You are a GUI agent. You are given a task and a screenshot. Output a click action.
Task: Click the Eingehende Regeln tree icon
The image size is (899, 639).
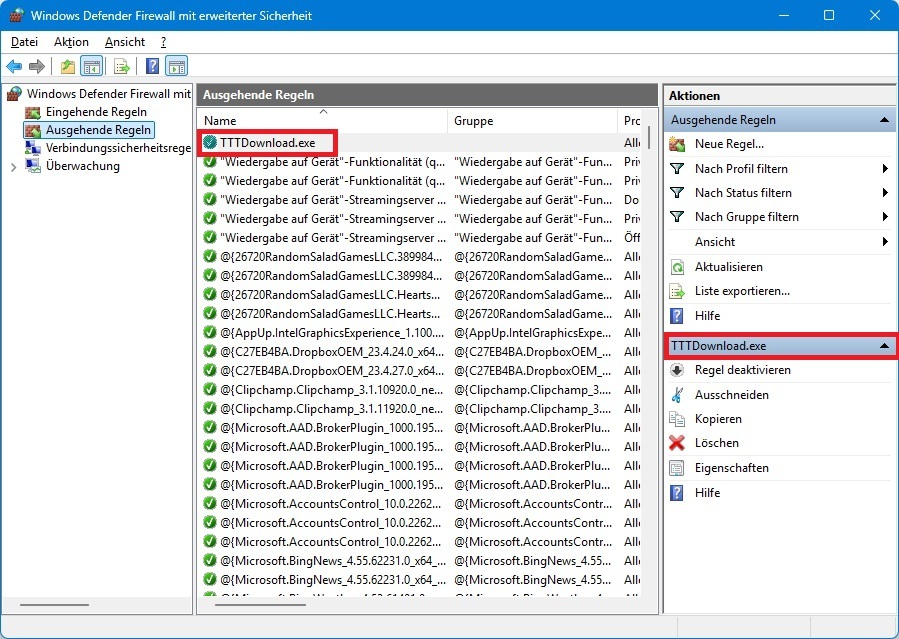point(33,112)
